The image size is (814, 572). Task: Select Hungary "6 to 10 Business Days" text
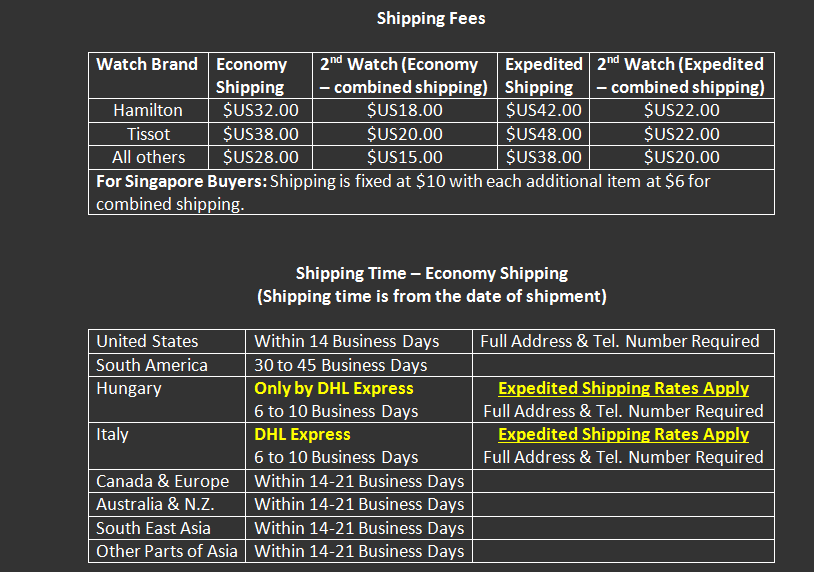click(x=336, y=412)
